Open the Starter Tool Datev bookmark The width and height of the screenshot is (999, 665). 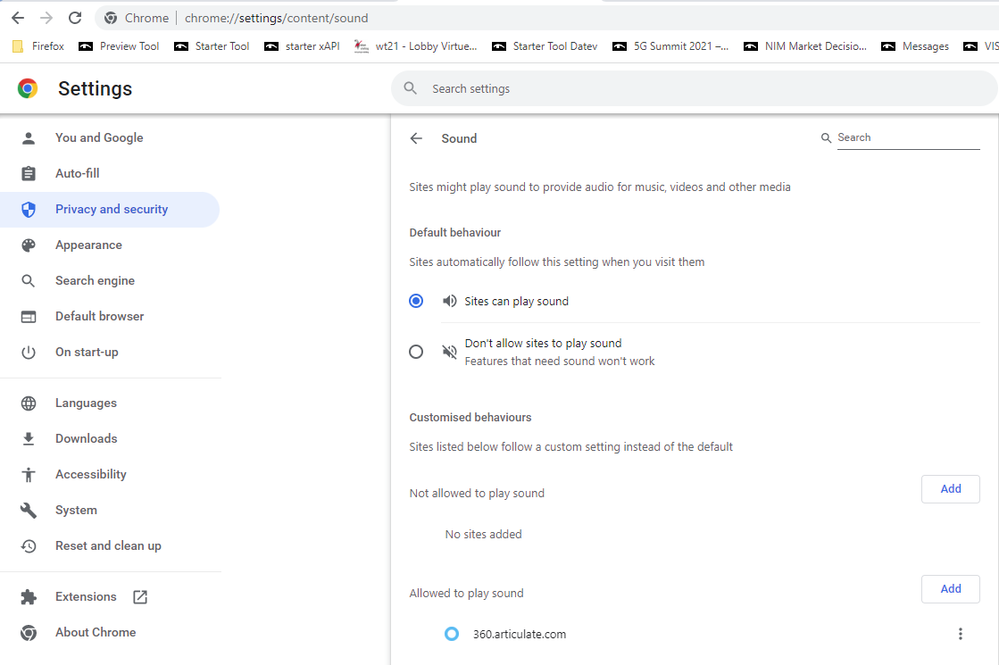point(545,46)
